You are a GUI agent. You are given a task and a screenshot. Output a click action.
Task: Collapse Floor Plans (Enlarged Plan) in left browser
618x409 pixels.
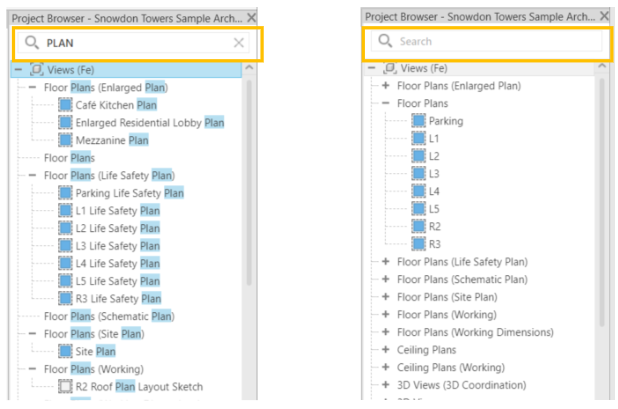coord(33,87)
